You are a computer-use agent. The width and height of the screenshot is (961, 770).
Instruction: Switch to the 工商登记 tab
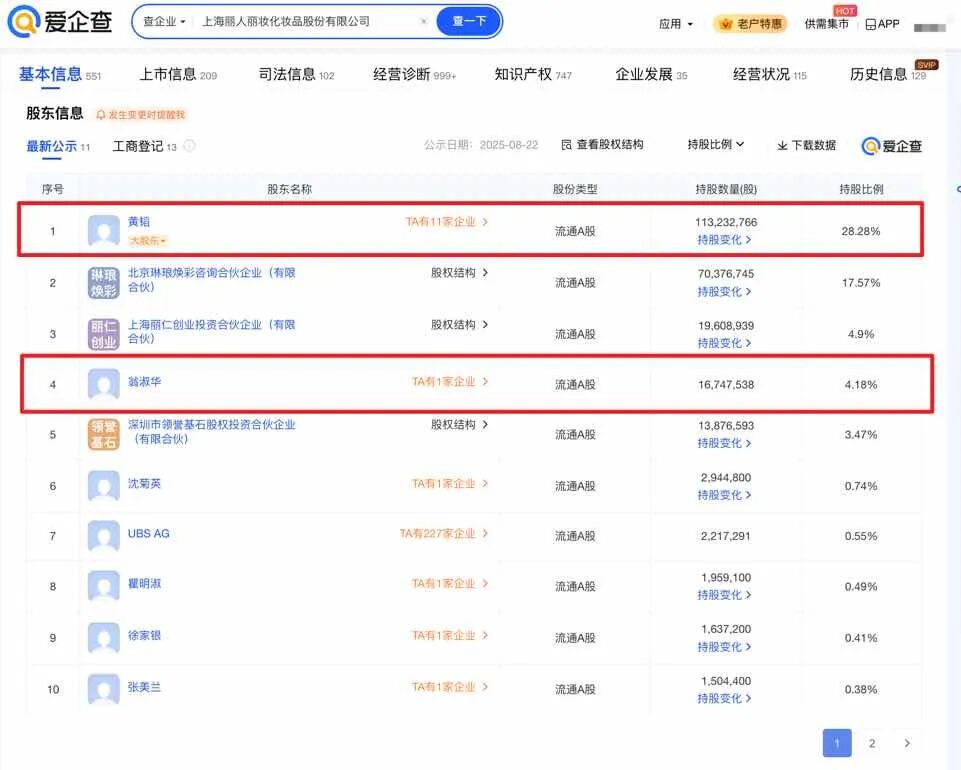coord(138,145)
